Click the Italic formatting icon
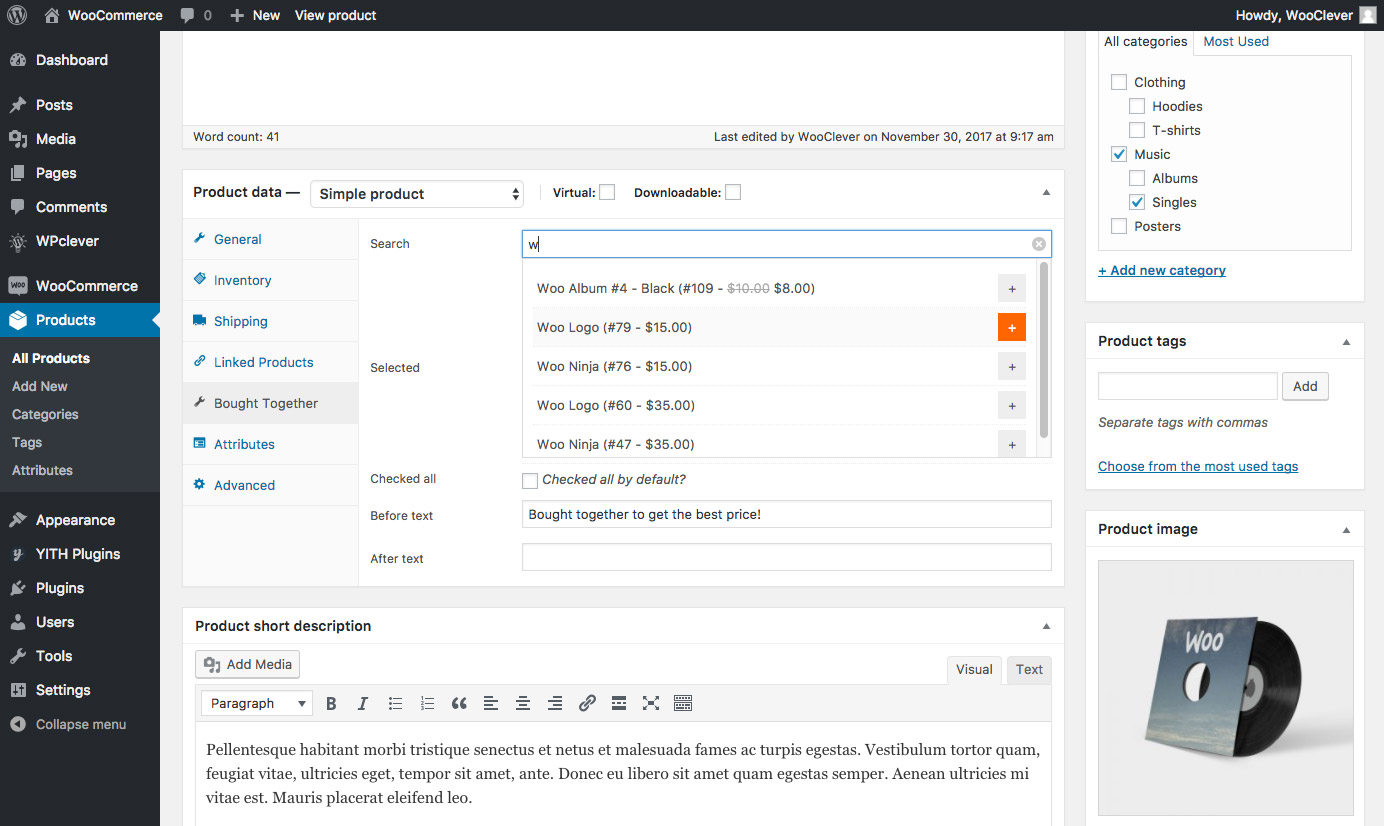This screenshot has height=826, width=1384. click(363, 704)
